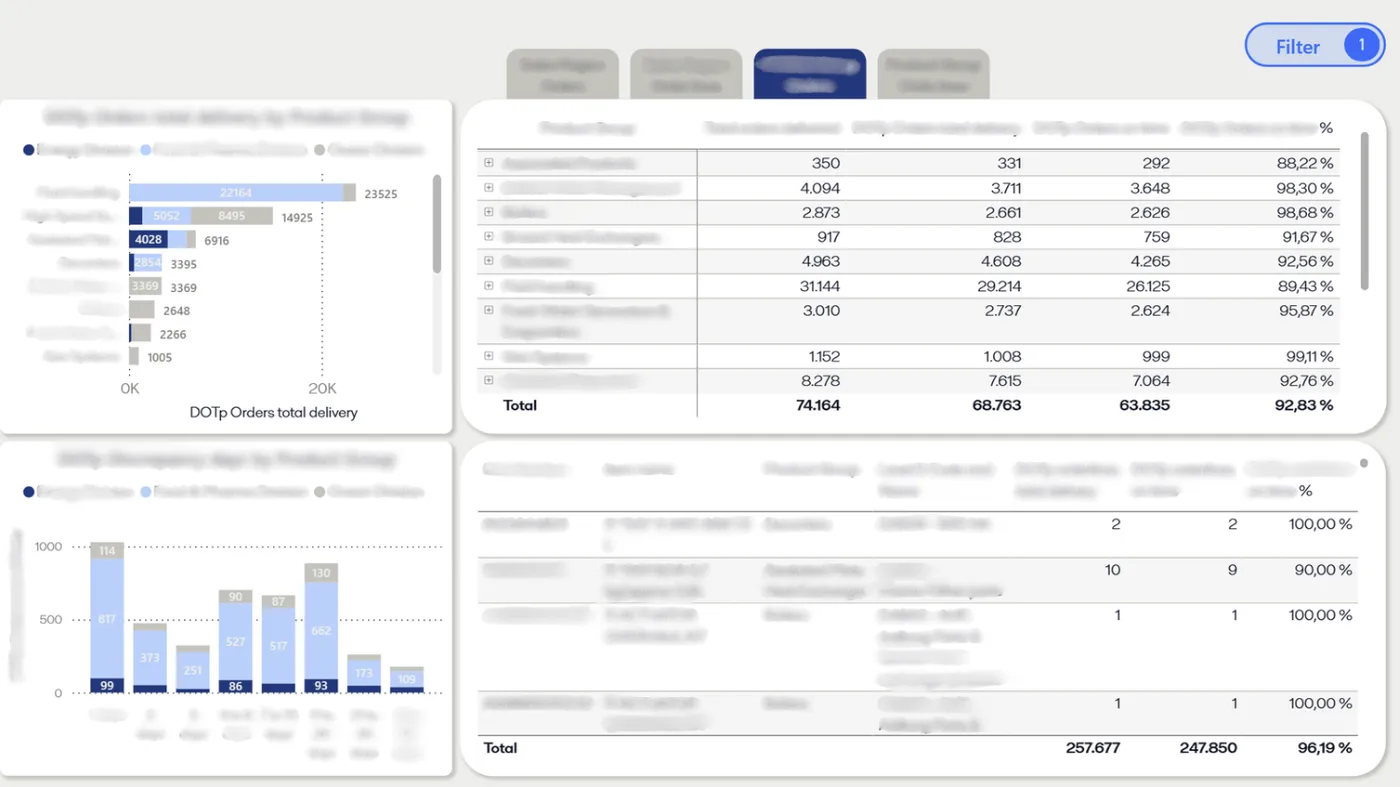
Task: Click the product group table's vertical scrollbar
Action: coord(1365,212)
